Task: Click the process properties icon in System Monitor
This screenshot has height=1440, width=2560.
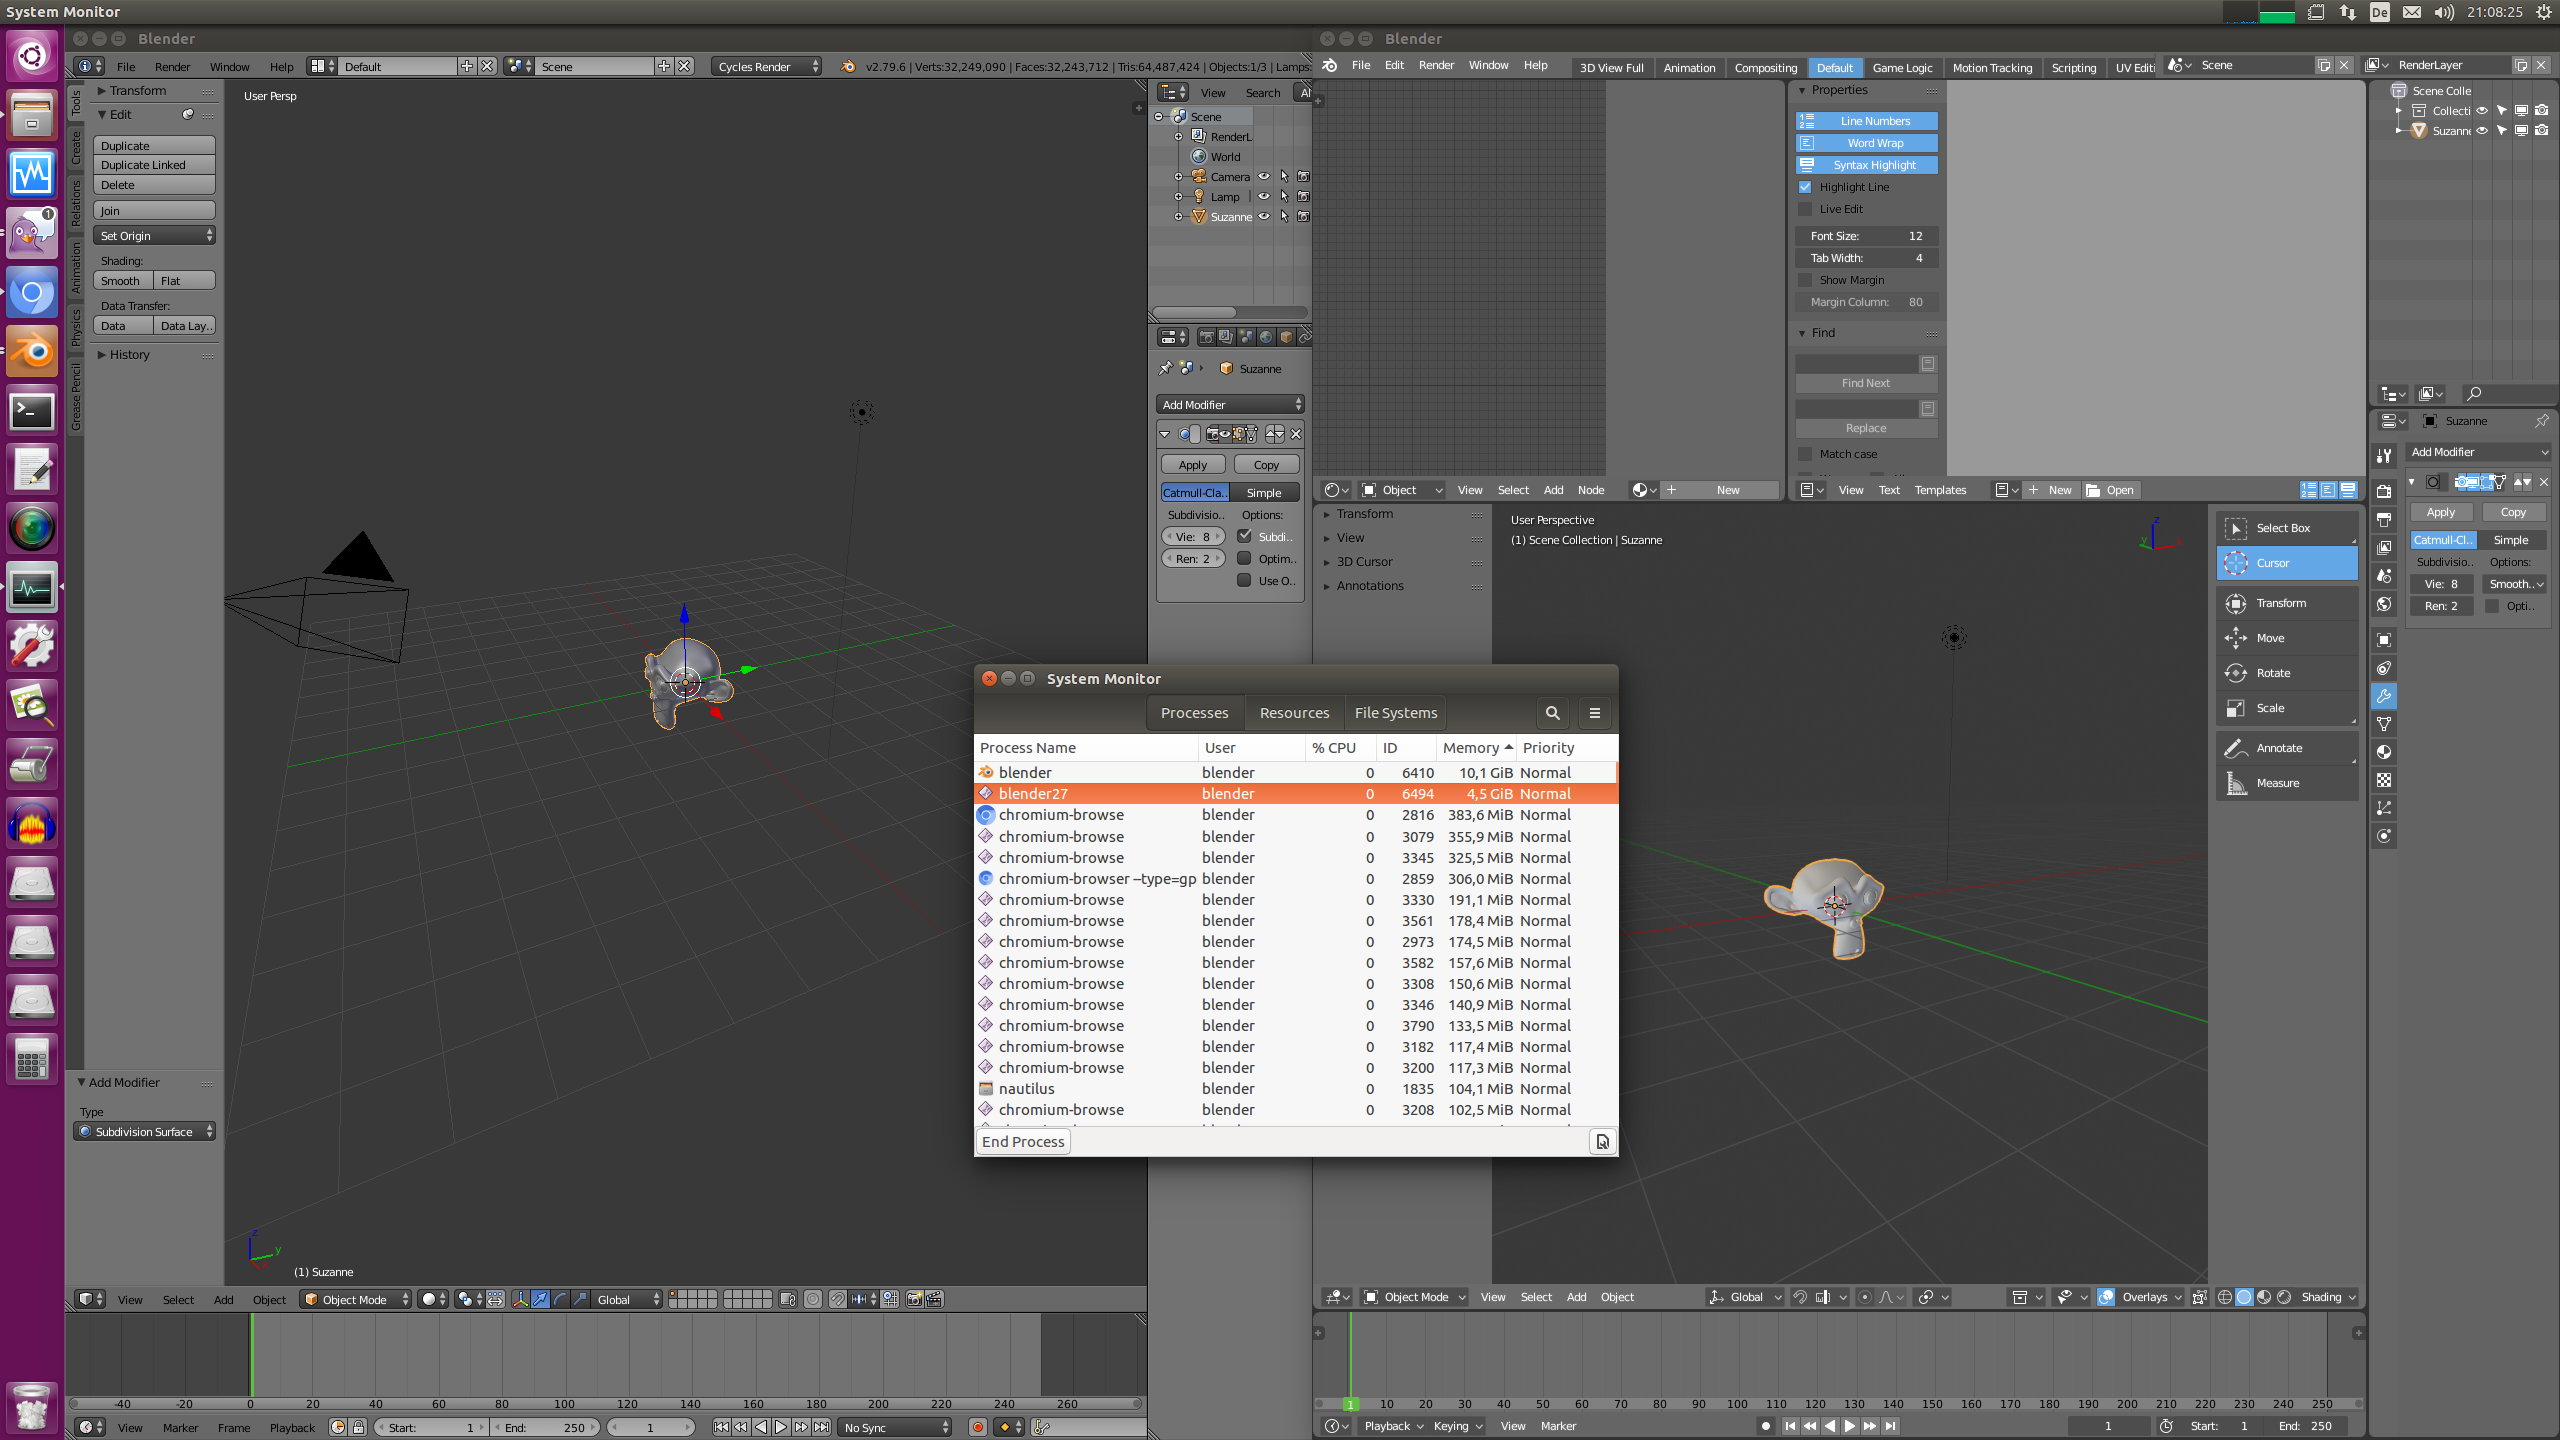Action: (x=1602, y=1141)
